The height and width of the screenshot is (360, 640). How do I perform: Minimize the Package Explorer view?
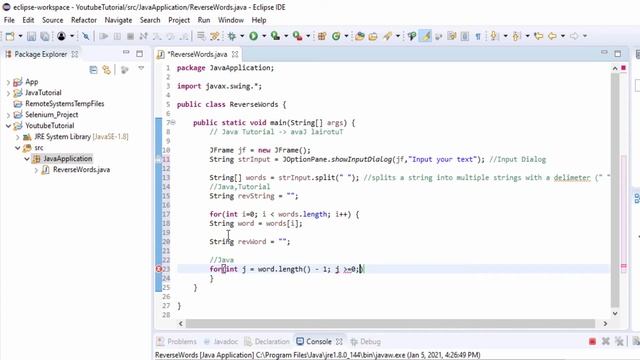[x=126, y=53]
